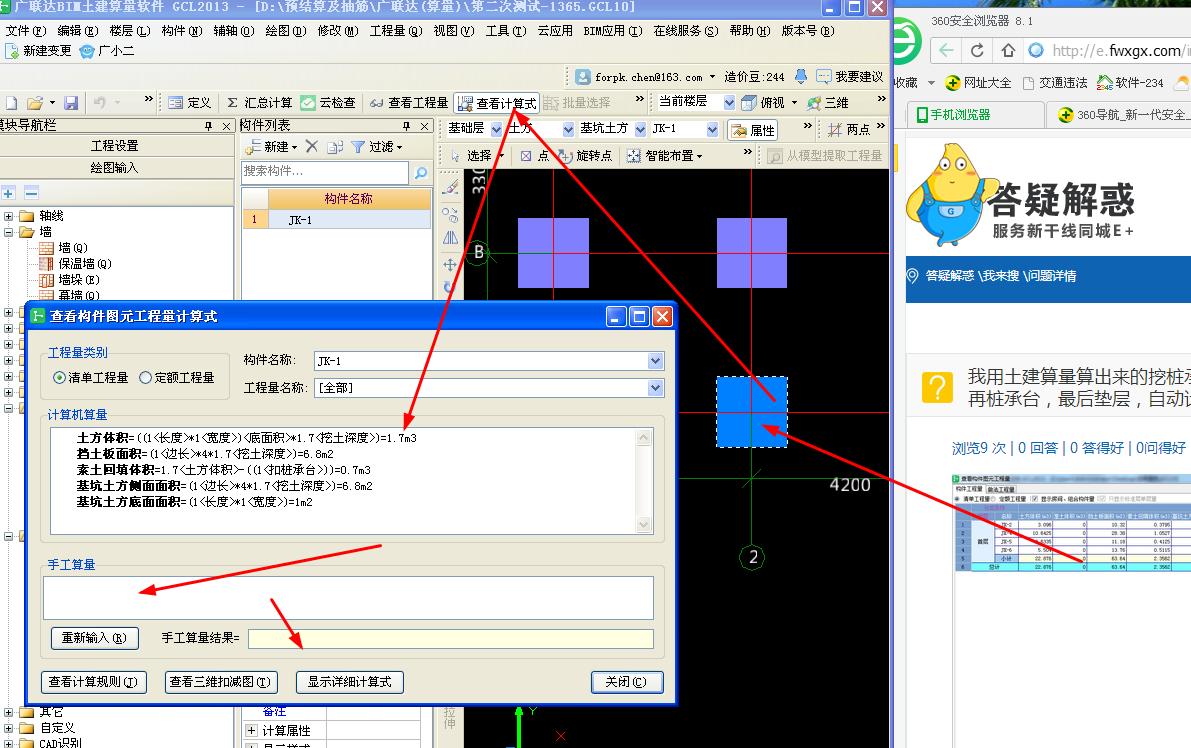This screenshot has height=748, width=1191.
Task: Click the copy component icon
Action: tap(335, 147)
